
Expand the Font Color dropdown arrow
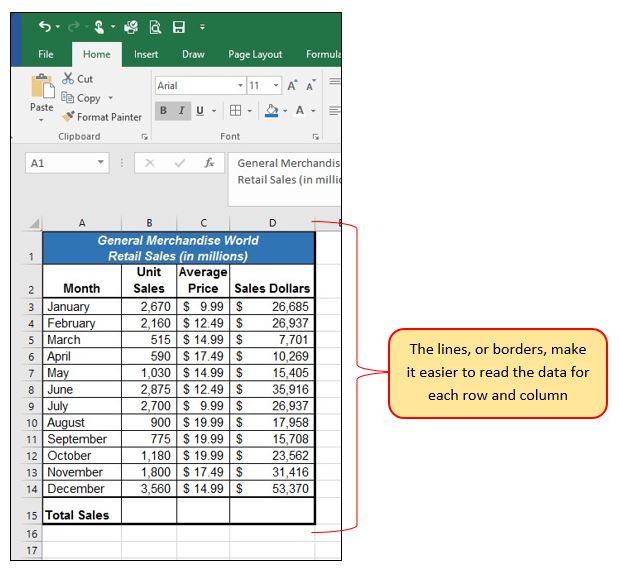pyautogui.click(x=313, y=111)
